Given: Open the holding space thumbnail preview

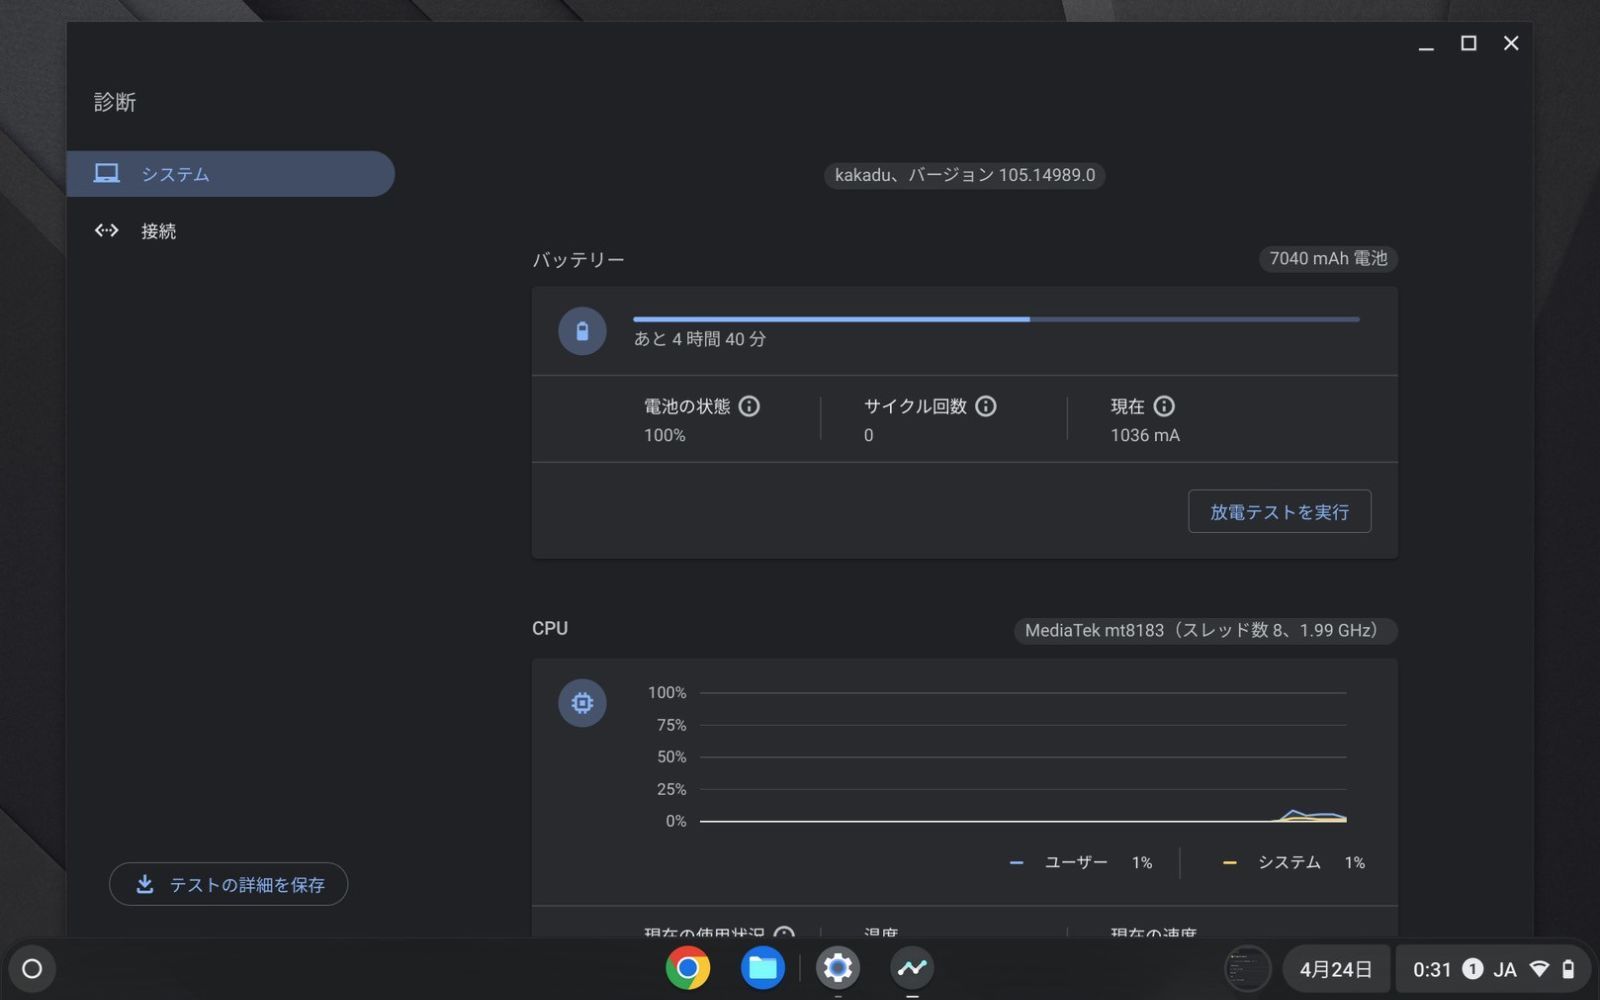Looking at the screenshot, I should coord(1247,969).
